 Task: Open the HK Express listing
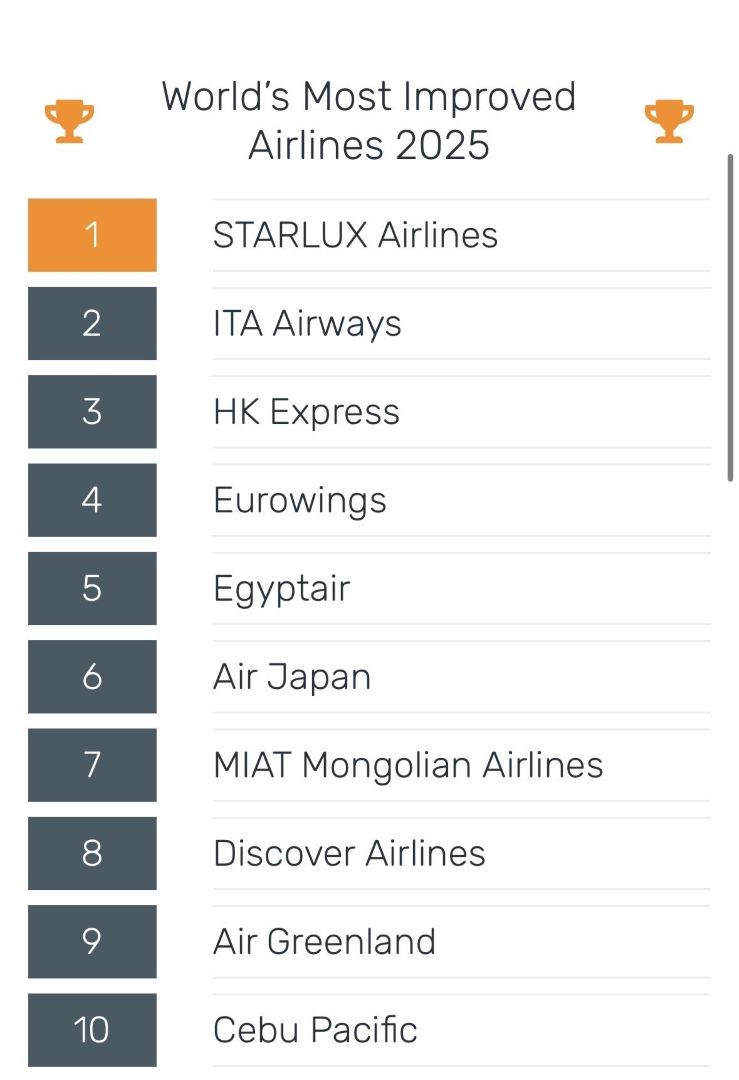coord(306,412)
